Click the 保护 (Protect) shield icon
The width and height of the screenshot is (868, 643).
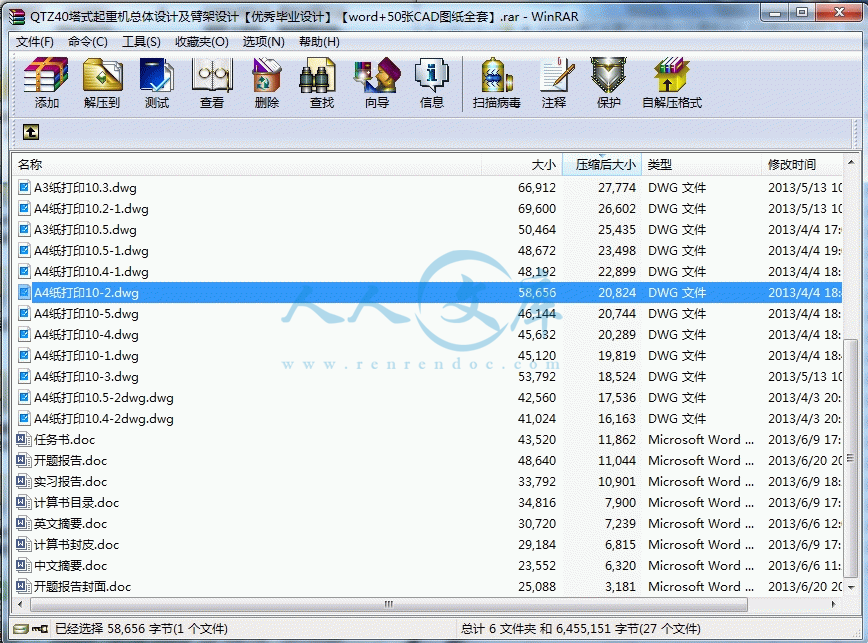608,83
